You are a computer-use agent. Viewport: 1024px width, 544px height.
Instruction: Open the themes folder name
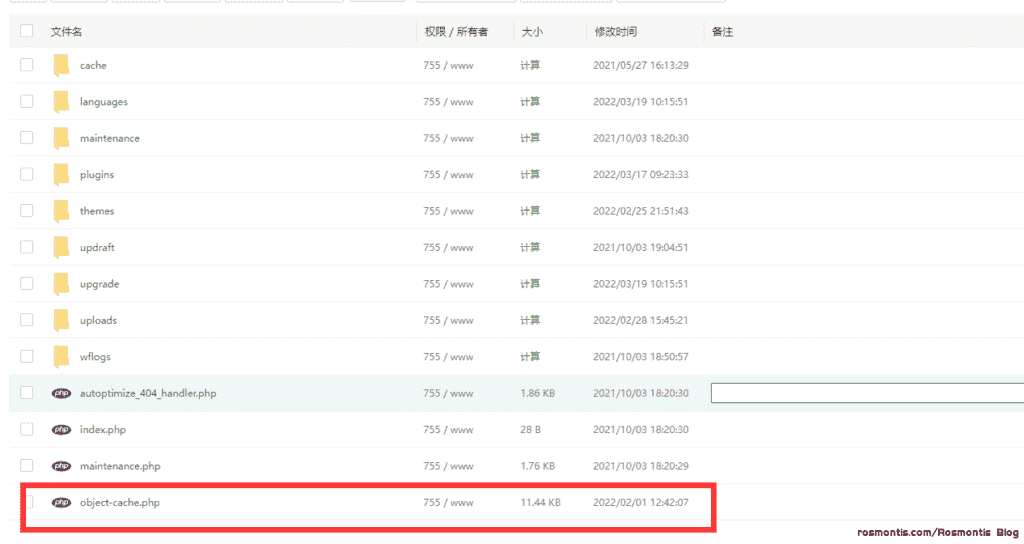[97, 211]
